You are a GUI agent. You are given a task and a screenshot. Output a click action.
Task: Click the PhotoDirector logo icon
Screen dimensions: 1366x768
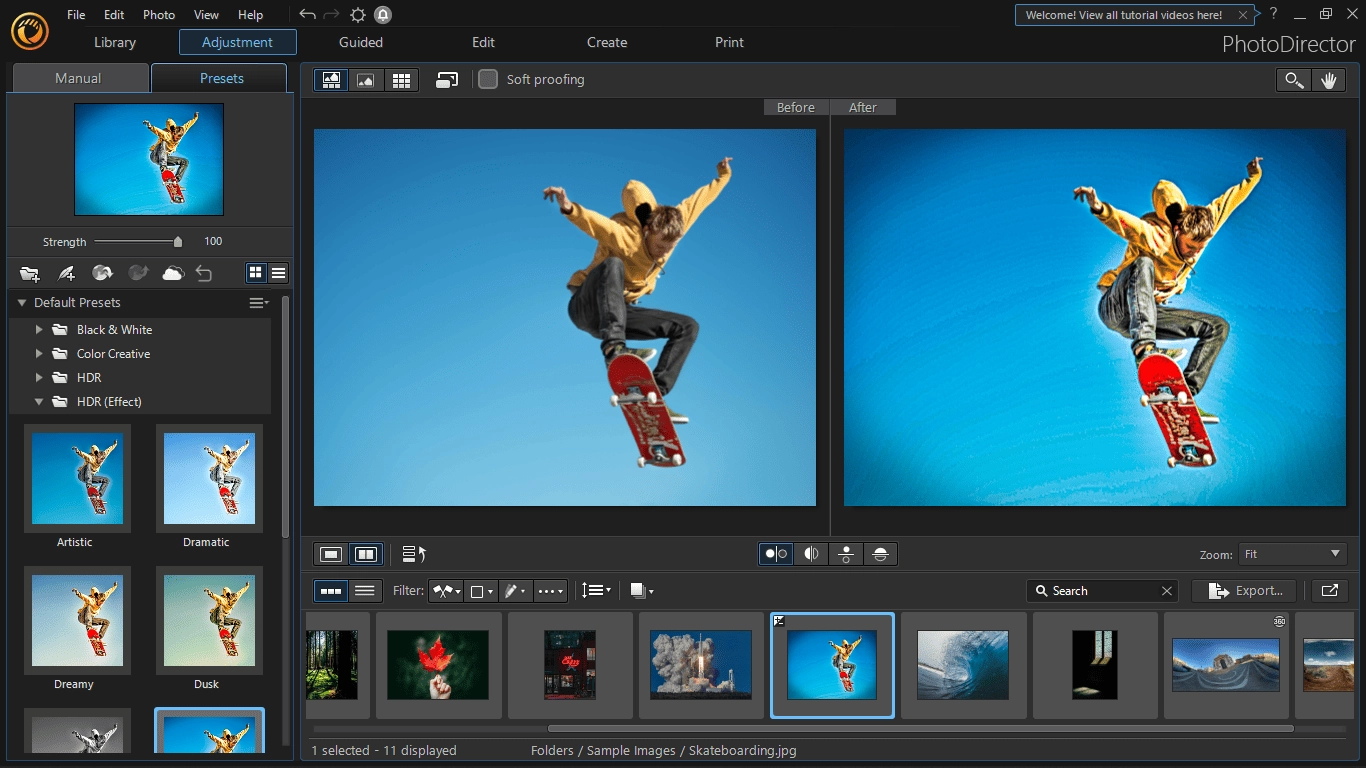[x=31, y=30]
